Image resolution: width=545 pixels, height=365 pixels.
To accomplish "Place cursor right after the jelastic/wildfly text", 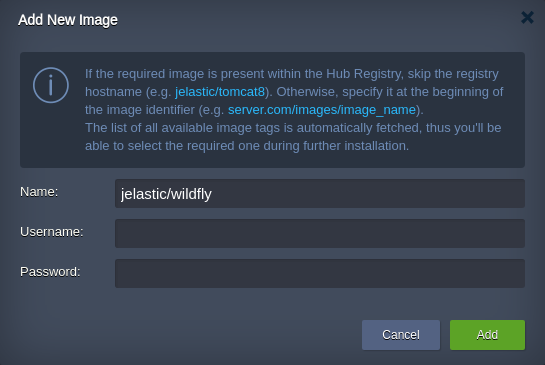I will point(213,194).
